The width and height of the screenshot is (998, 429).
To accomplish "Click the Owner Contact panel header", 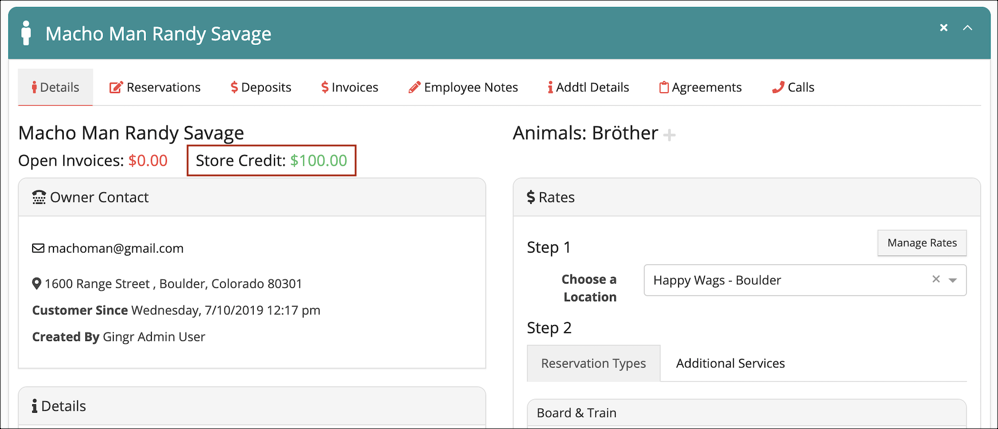I will 252,197.
